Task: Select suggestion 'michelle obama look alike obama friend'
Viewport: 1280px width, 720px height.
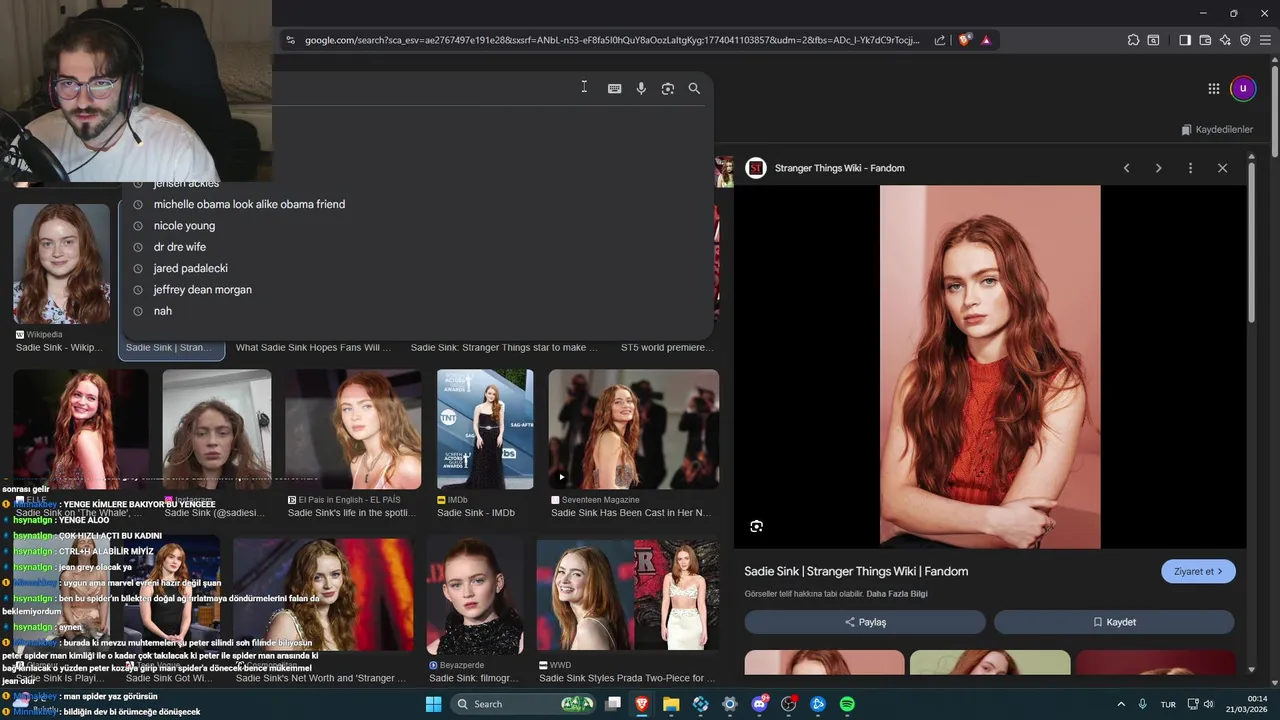Action: pos(249,204)
